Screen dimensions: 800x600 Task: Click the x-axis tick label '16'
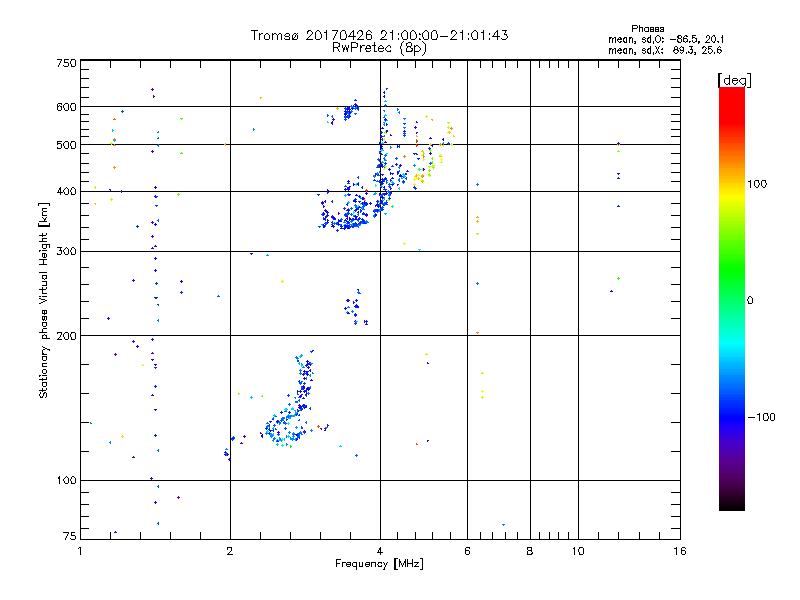point(680,551)
